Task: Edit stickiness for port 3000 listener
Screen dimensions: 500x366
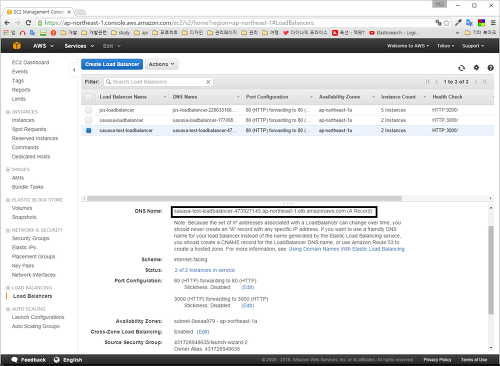Action: click(x=247, y=305)
